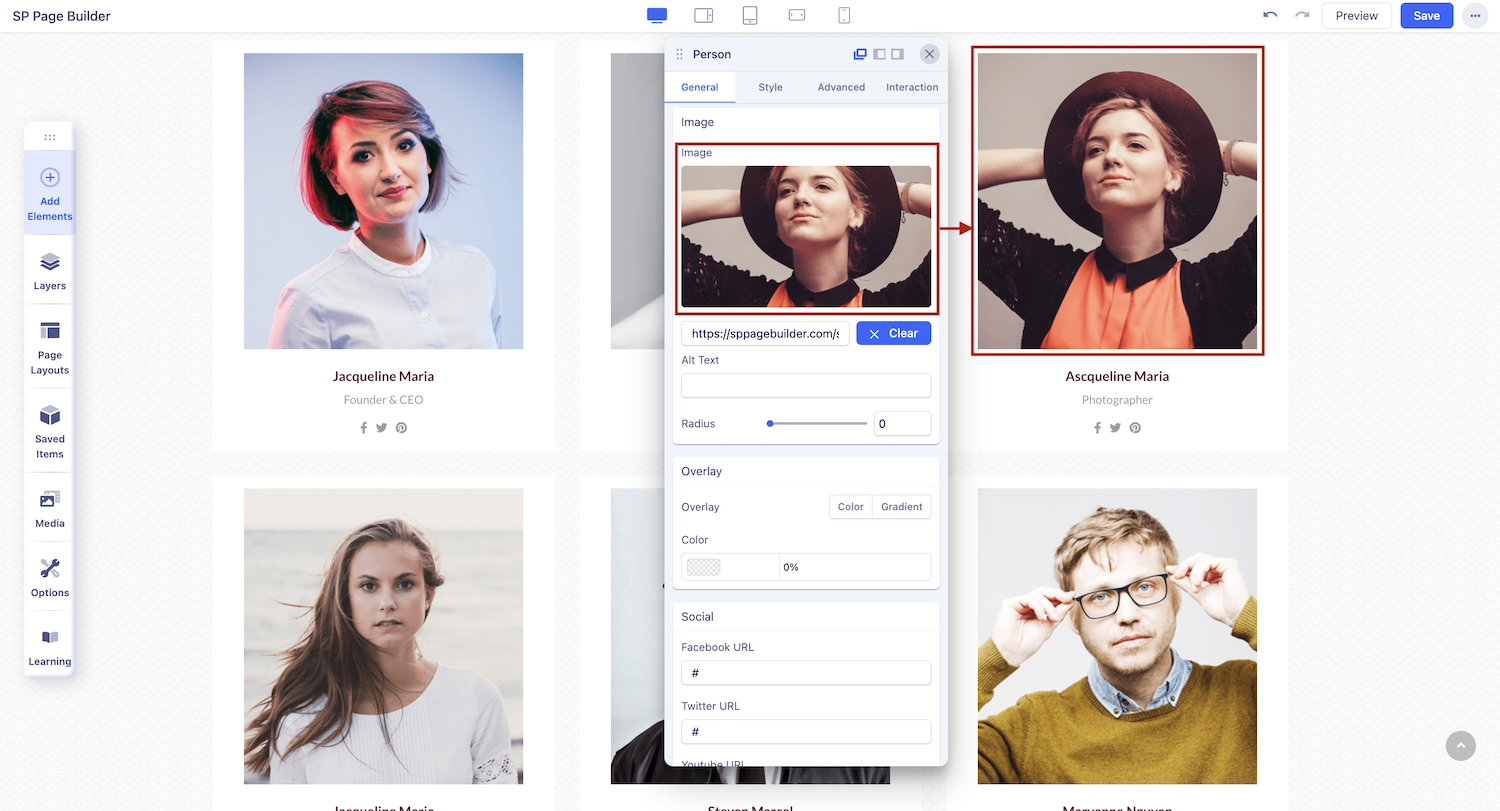This screenshot has width=1500, height=811.
Task: Switch to mobile phone device view
Action: [844, 15]
